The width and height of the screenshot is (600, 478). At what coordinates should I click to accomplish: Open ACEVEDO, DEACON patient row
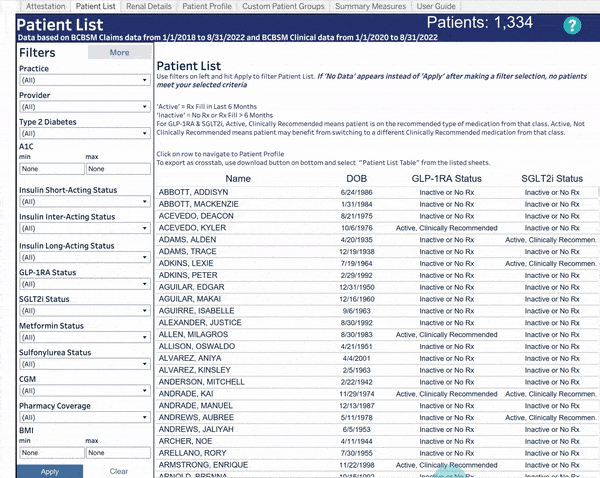tap(377, 216)
